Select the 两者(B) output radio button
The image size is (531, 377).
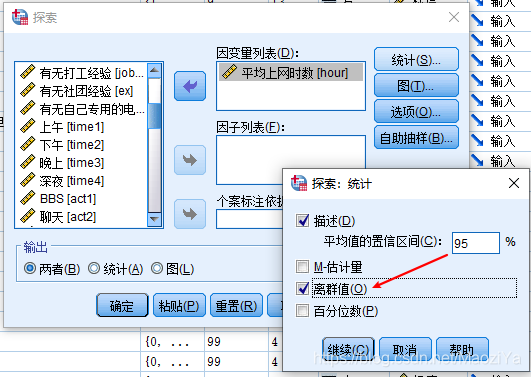point(30,268)
